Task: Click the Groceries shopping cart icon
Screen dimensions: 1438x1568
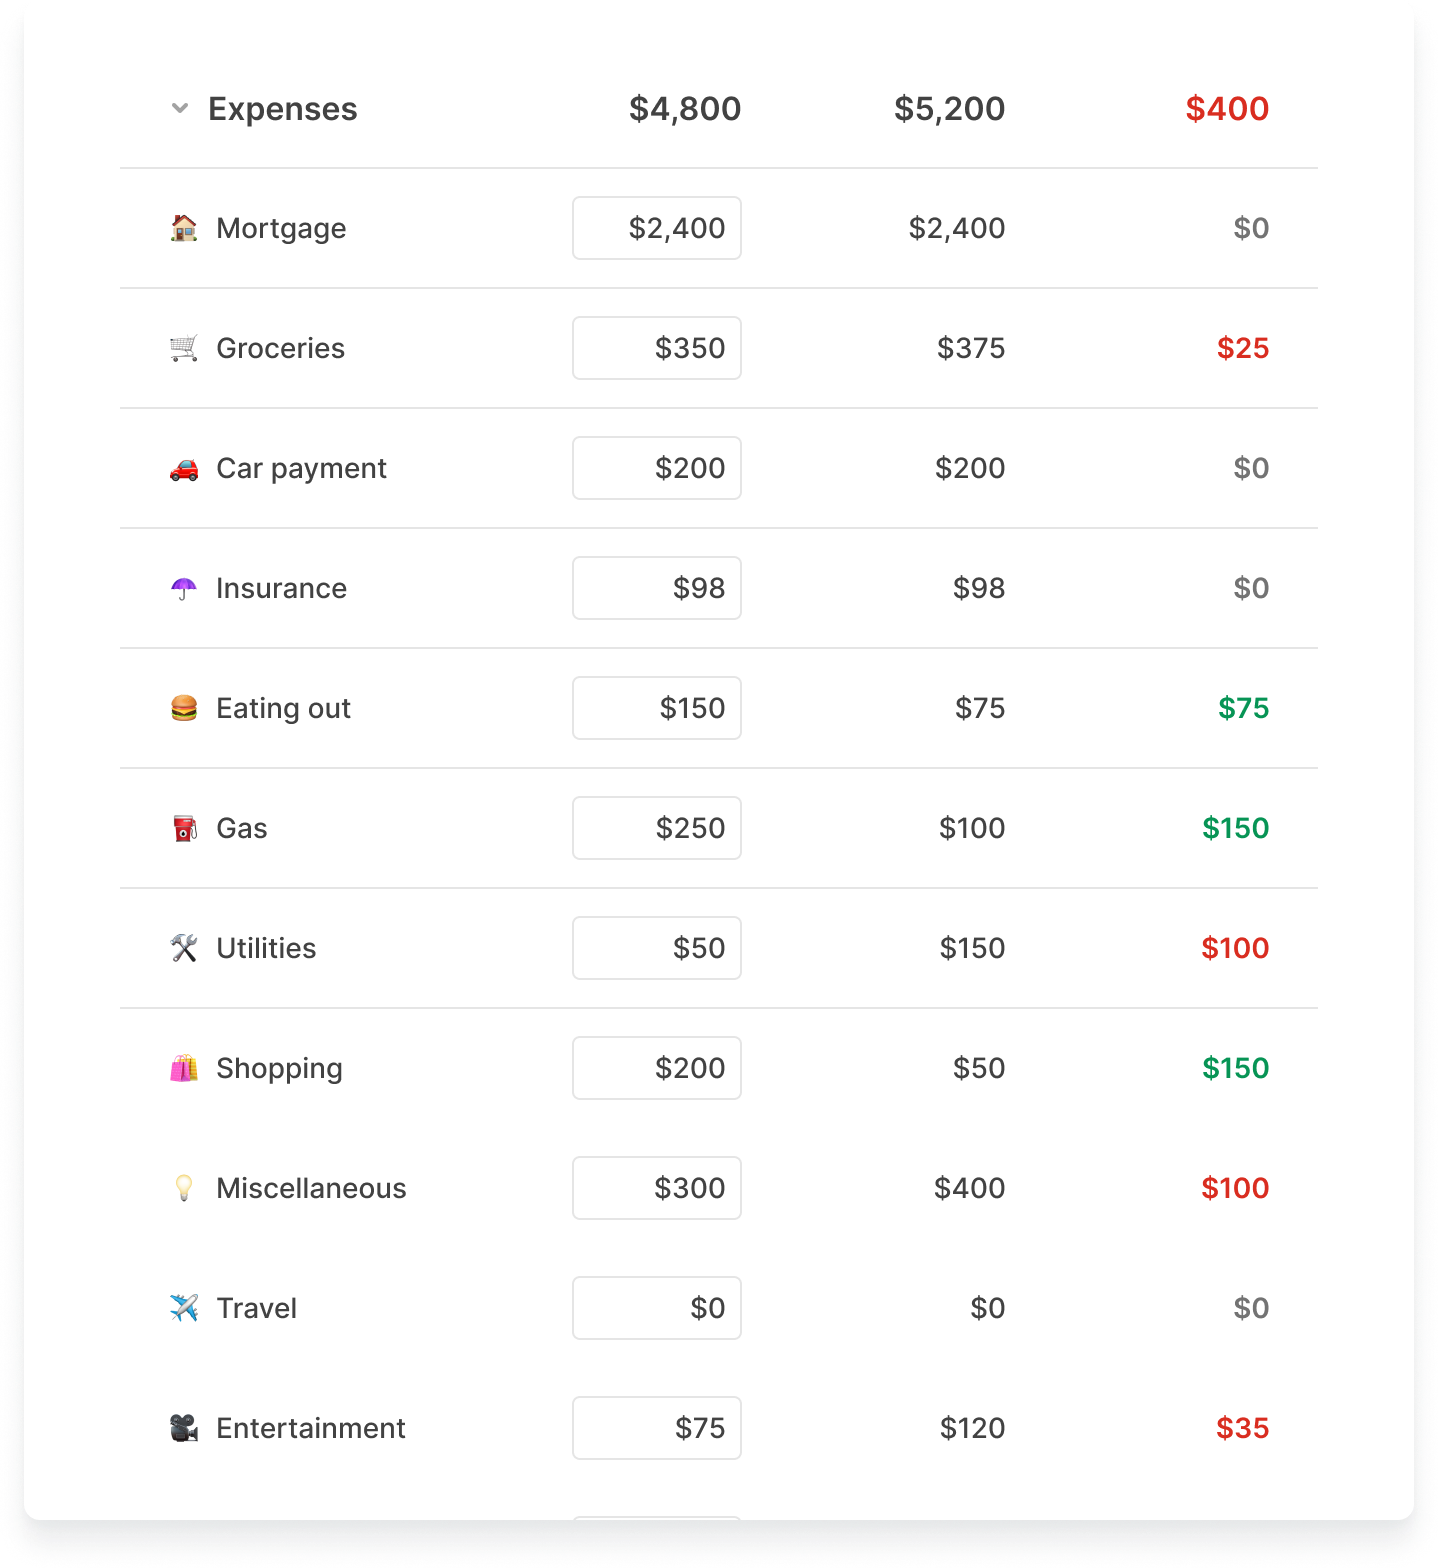Action: tap(184, 348)
